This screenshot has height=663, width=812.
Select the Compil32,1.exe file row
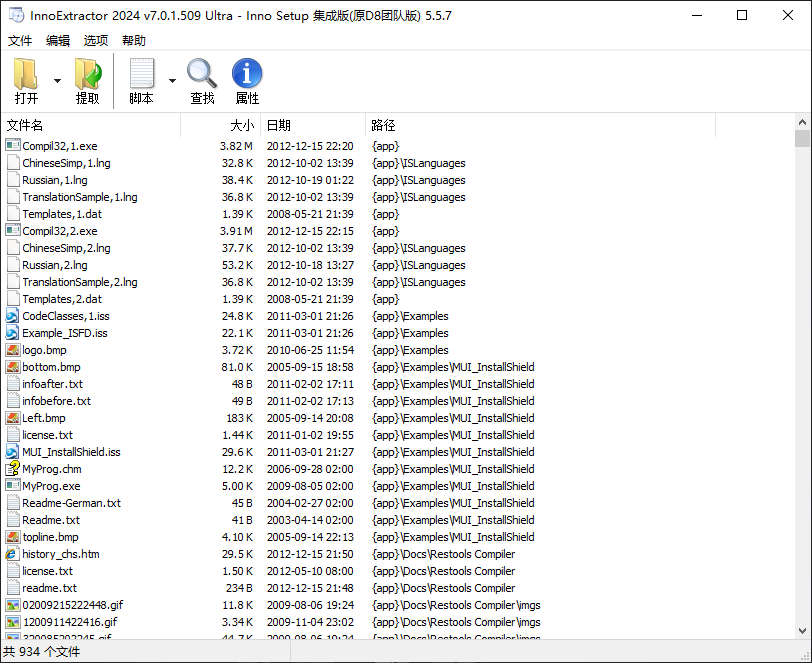[60, 146]
